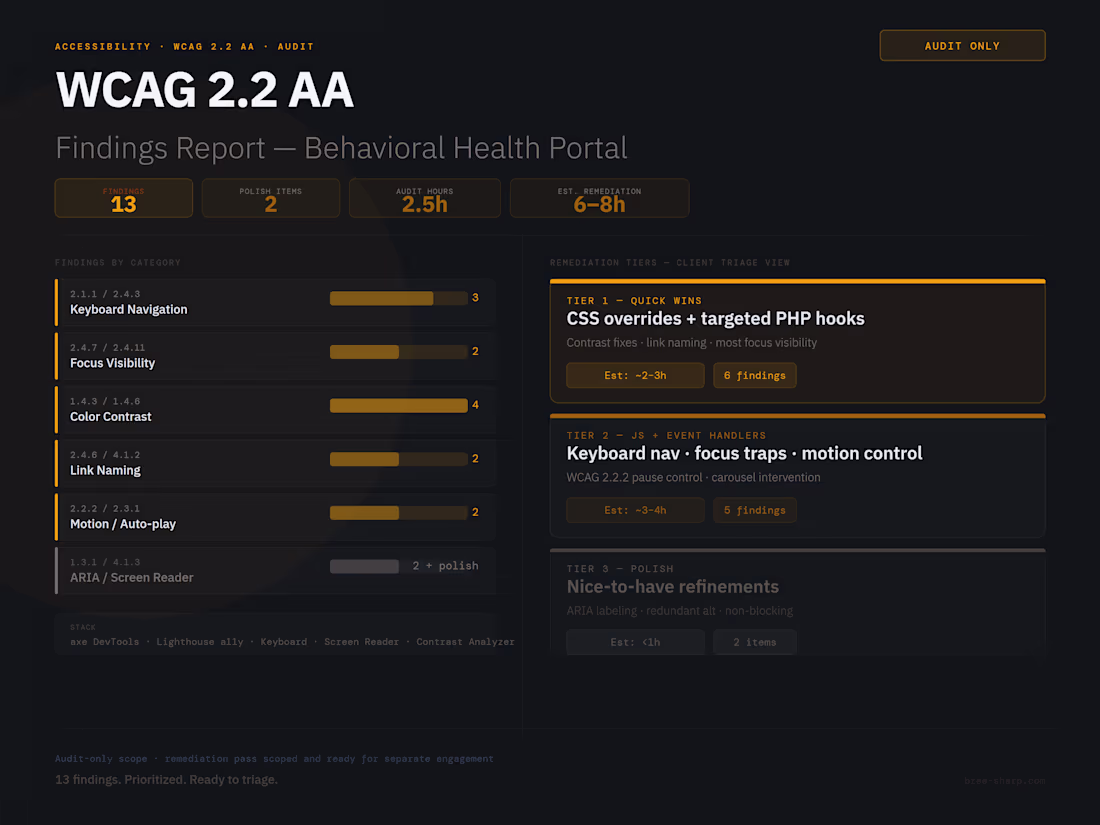Click Lighthouse a11y in the stack list
The image size is (1100, 825).
click(x=200, y=642)
